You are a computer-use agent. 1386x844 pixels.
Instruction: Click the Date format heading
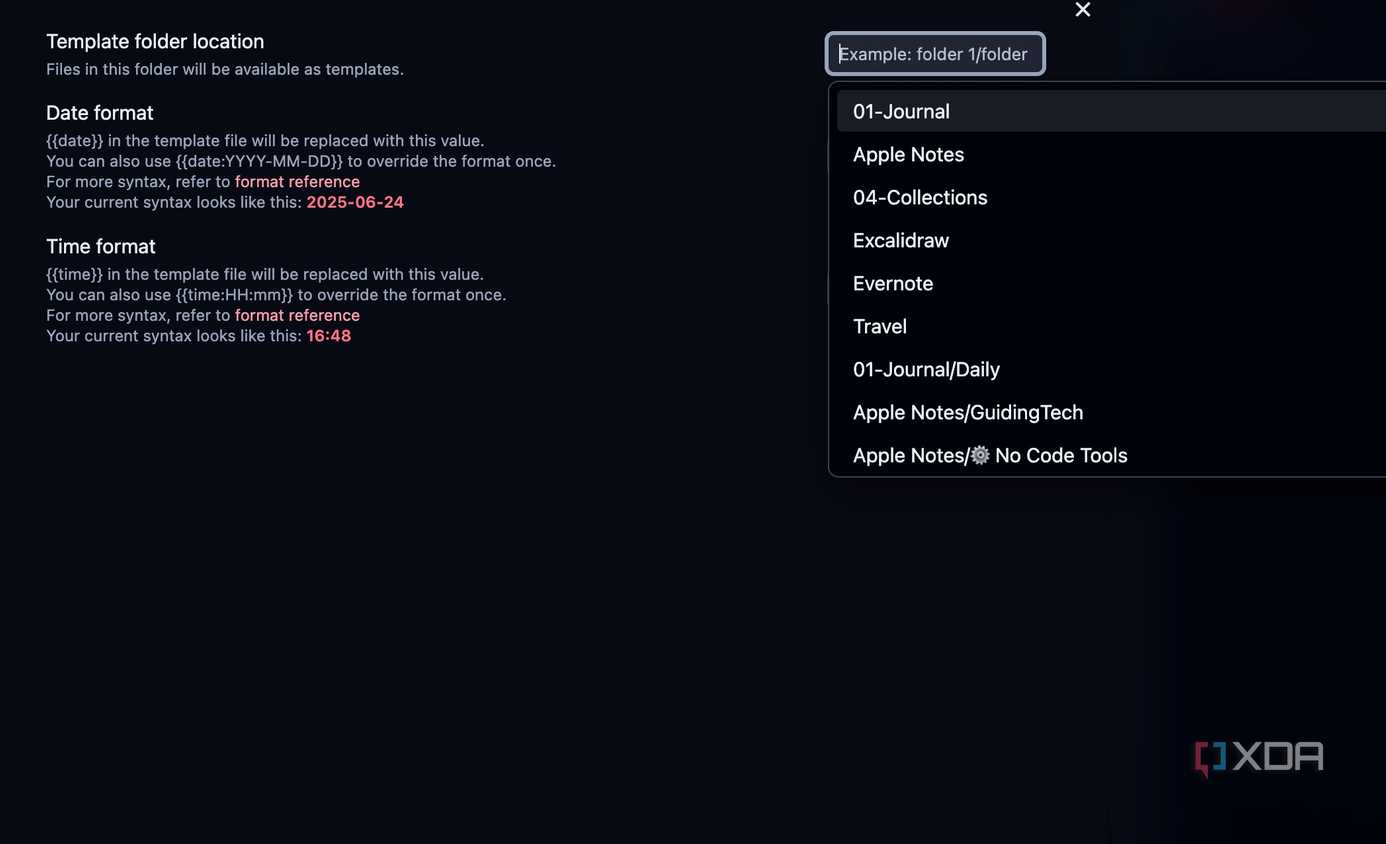(x=100, y=113)
